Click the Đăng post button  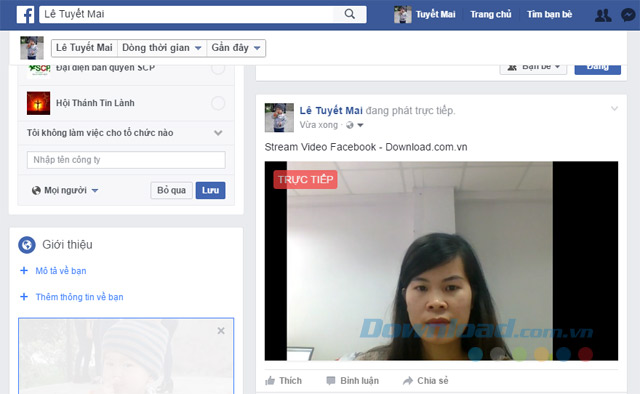click(598, 68)
